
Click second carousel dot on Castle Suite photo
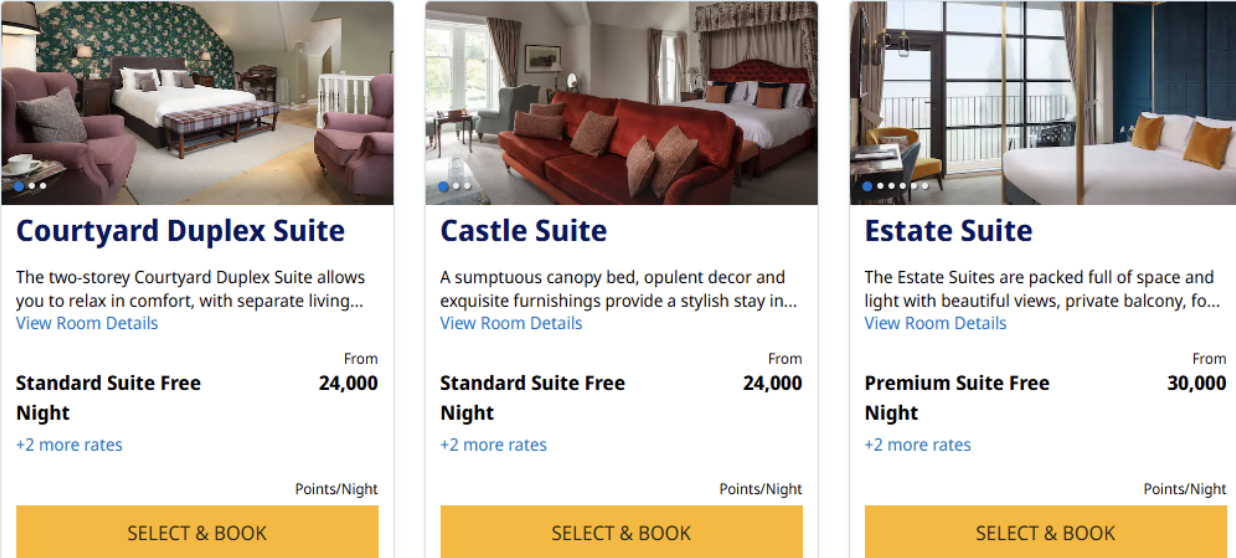tap(456, 186)
